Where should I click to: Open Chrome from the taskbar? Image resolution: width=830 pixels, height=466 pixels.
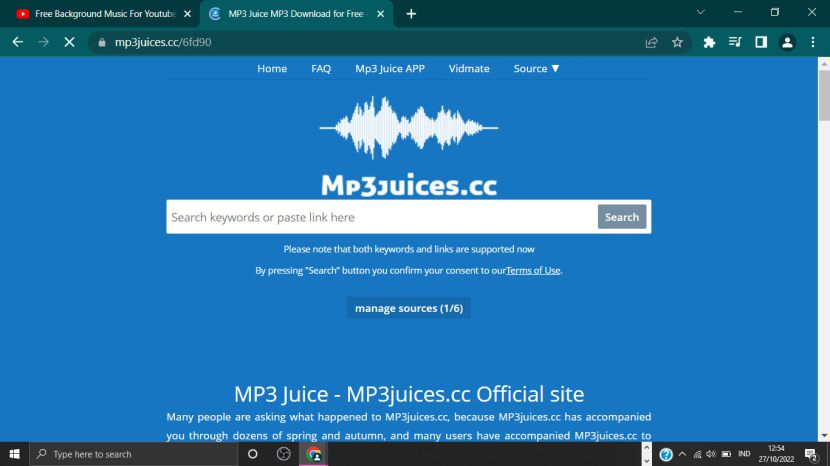point(314,454)
